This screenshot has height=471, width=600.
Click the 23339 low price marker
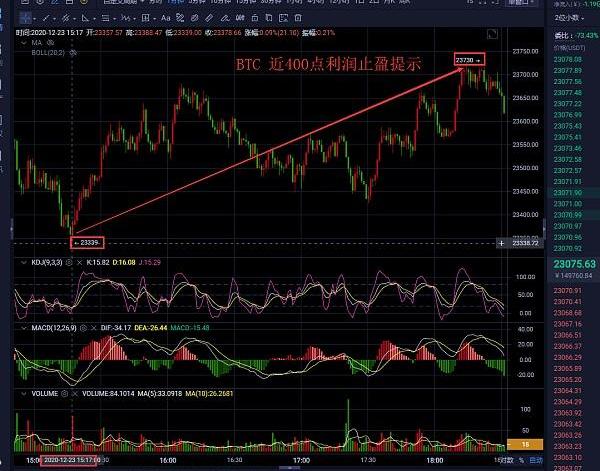tap(88, 243)
